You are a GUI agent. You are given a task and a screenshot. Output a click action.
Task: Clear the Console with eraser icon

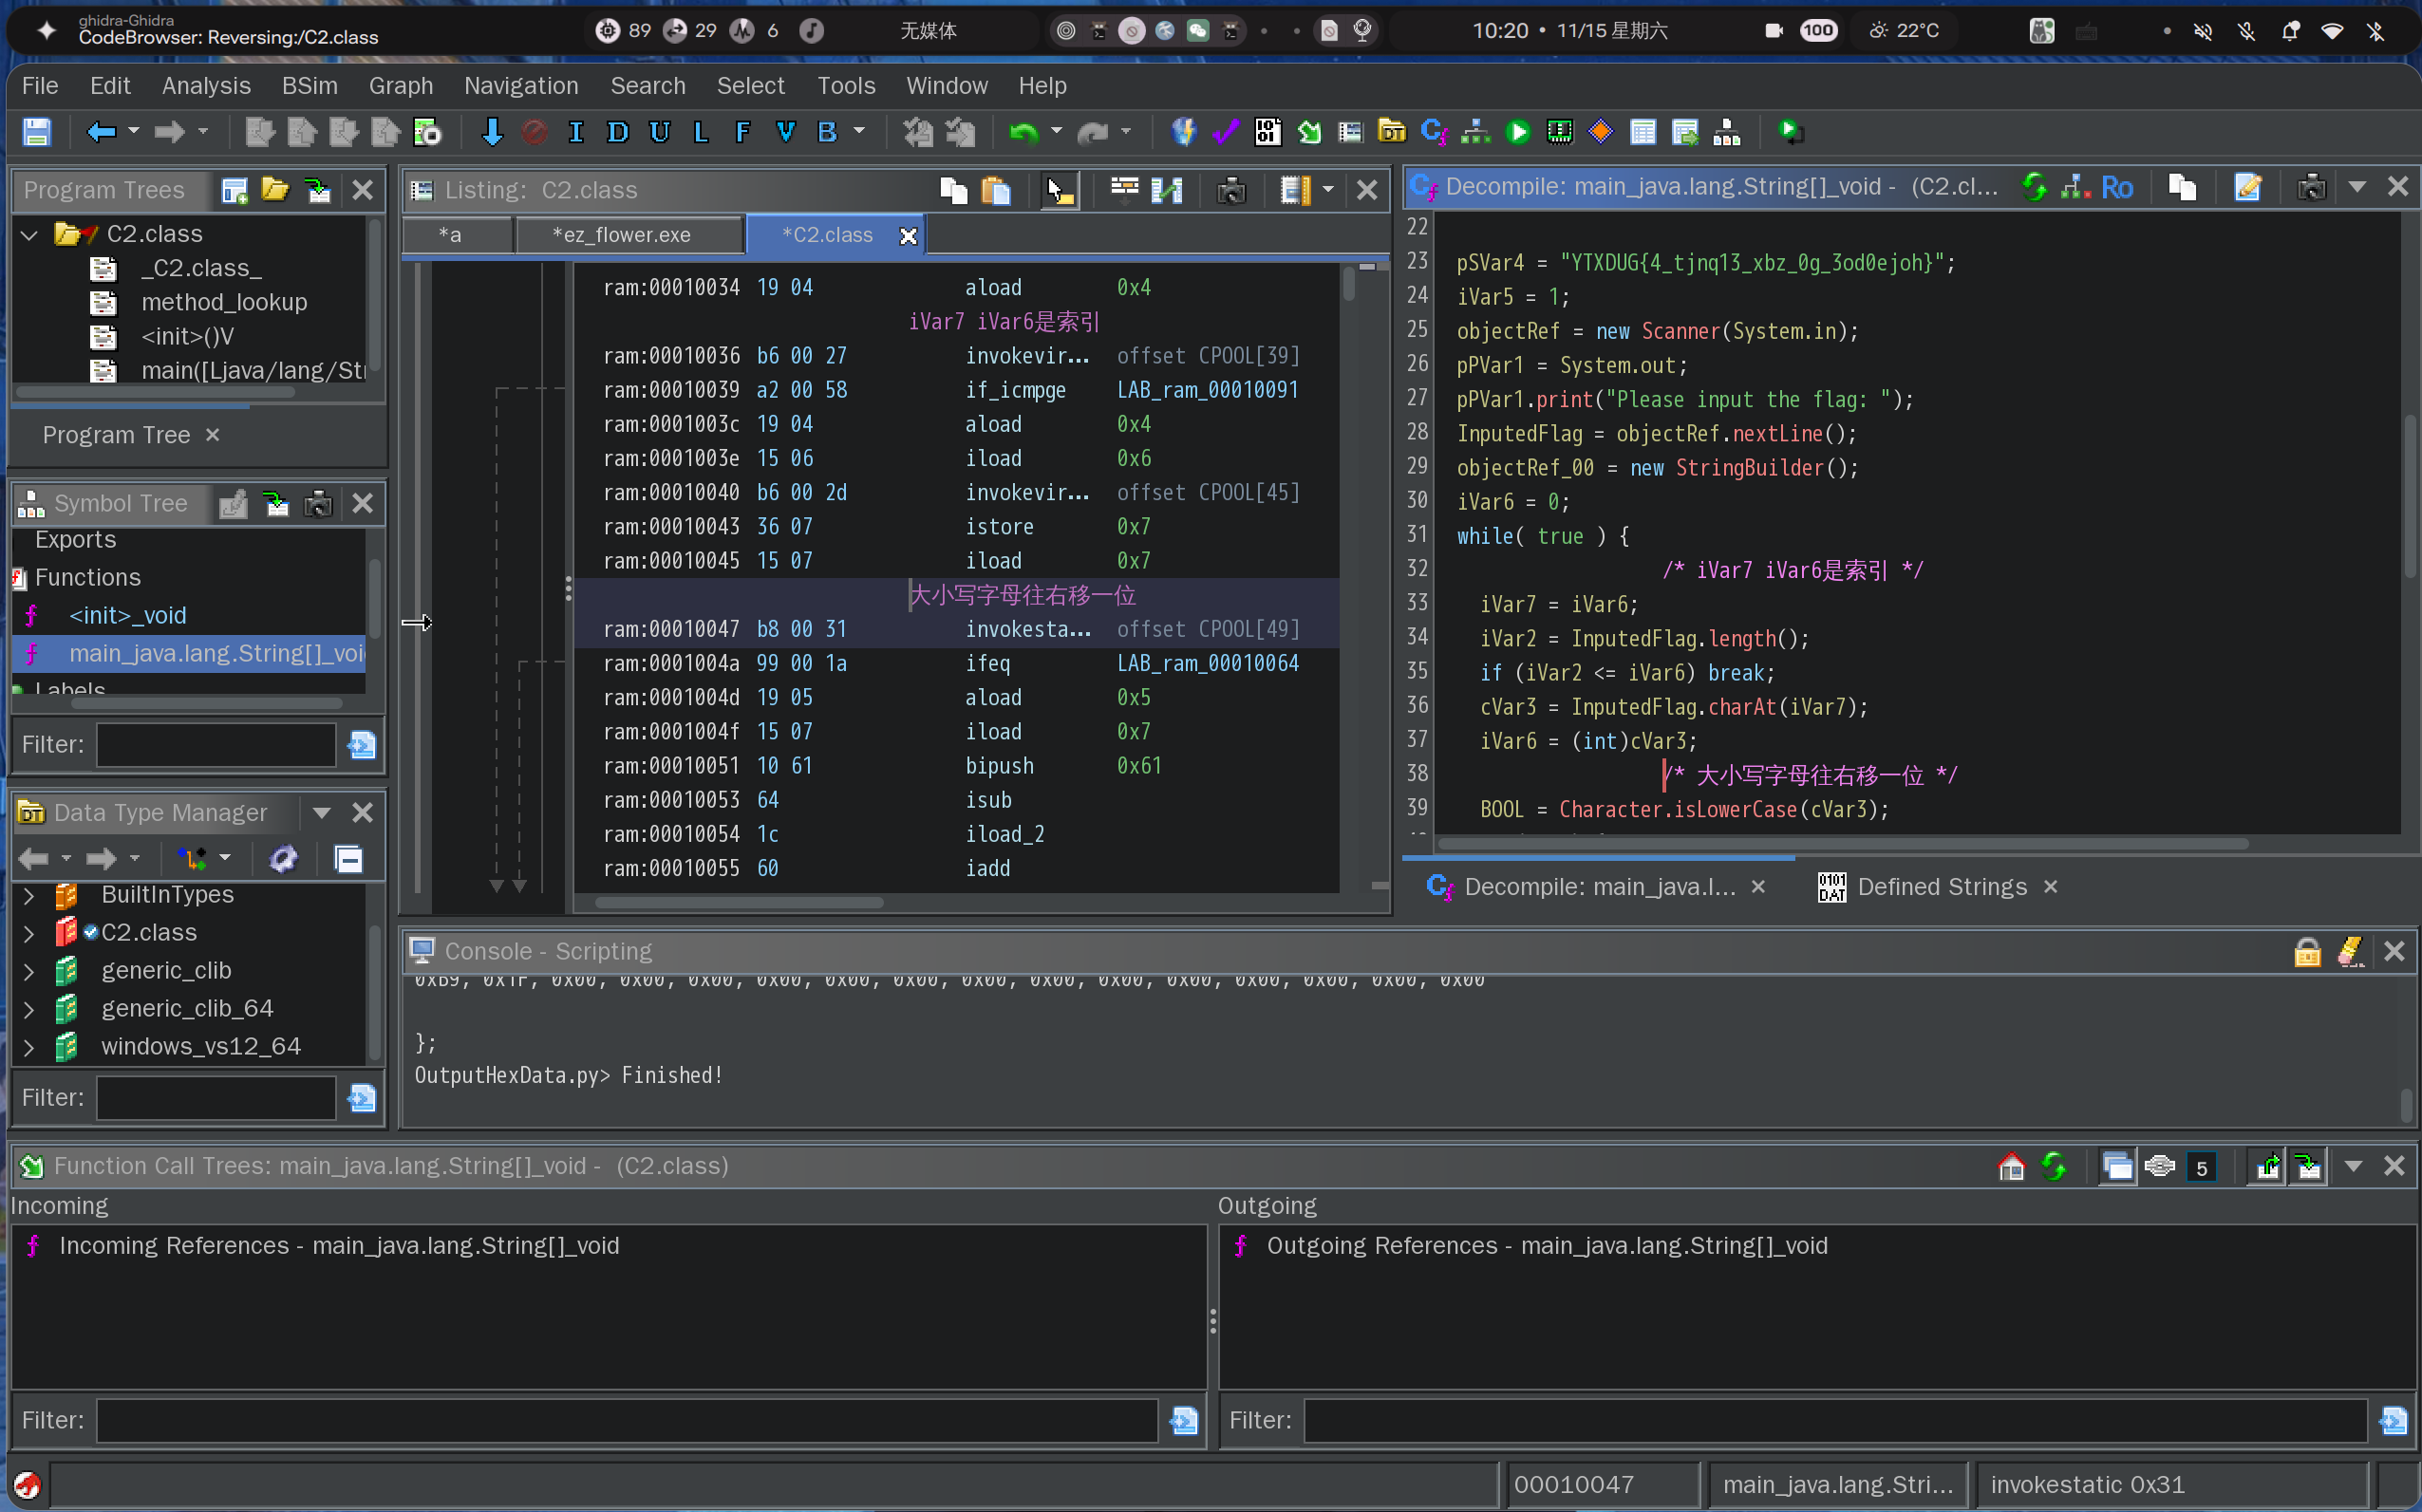click(2350, 951)
